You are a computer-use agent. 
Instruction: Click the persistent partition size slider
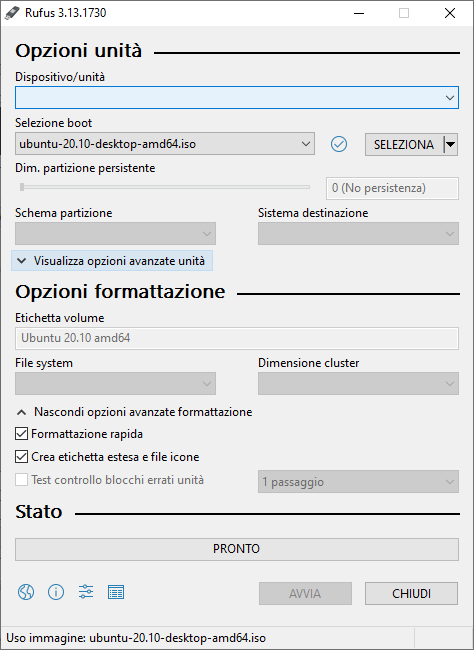pyautogui.click(x=165, y=187)
